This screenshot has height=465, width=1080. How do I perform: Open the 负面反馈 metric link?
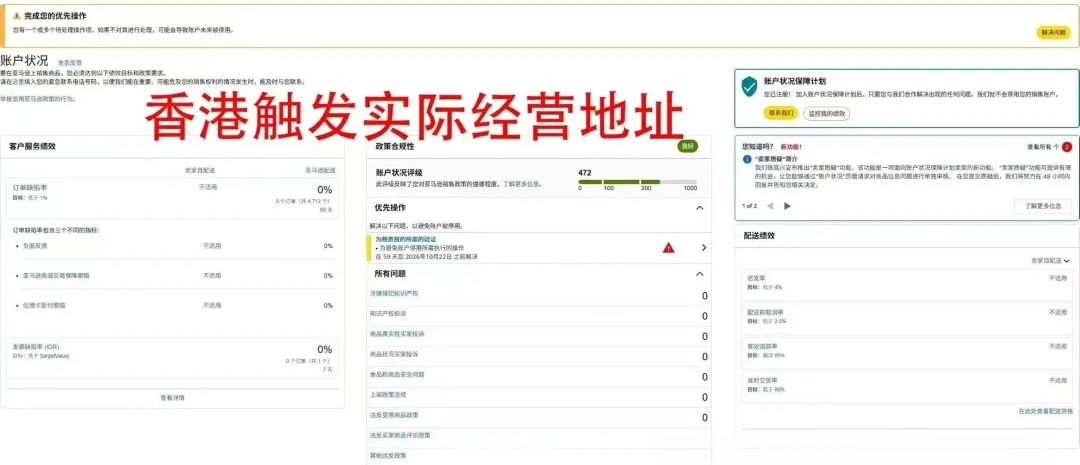(x=35, y=246)
